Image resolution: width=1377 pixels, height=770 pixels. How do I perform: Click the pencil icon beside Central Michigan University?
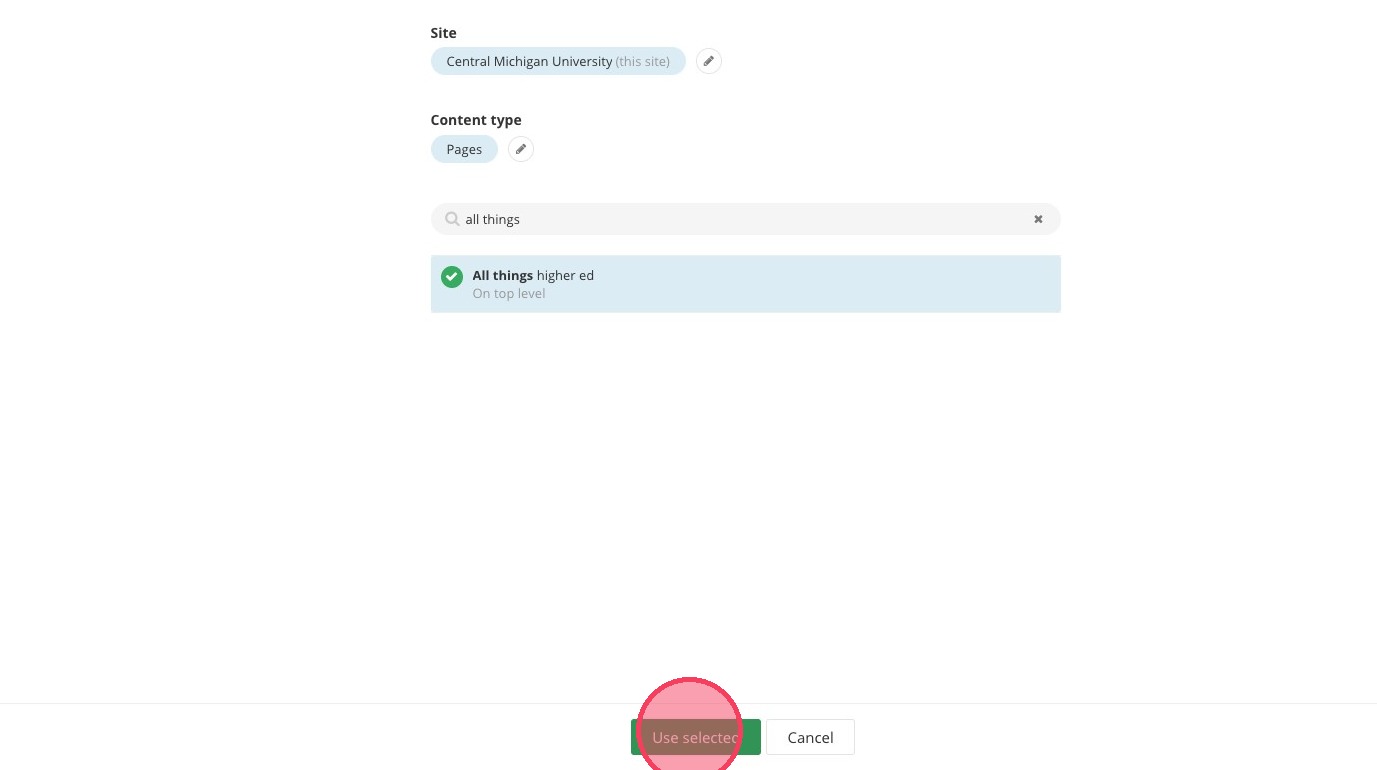coord(708,61)
